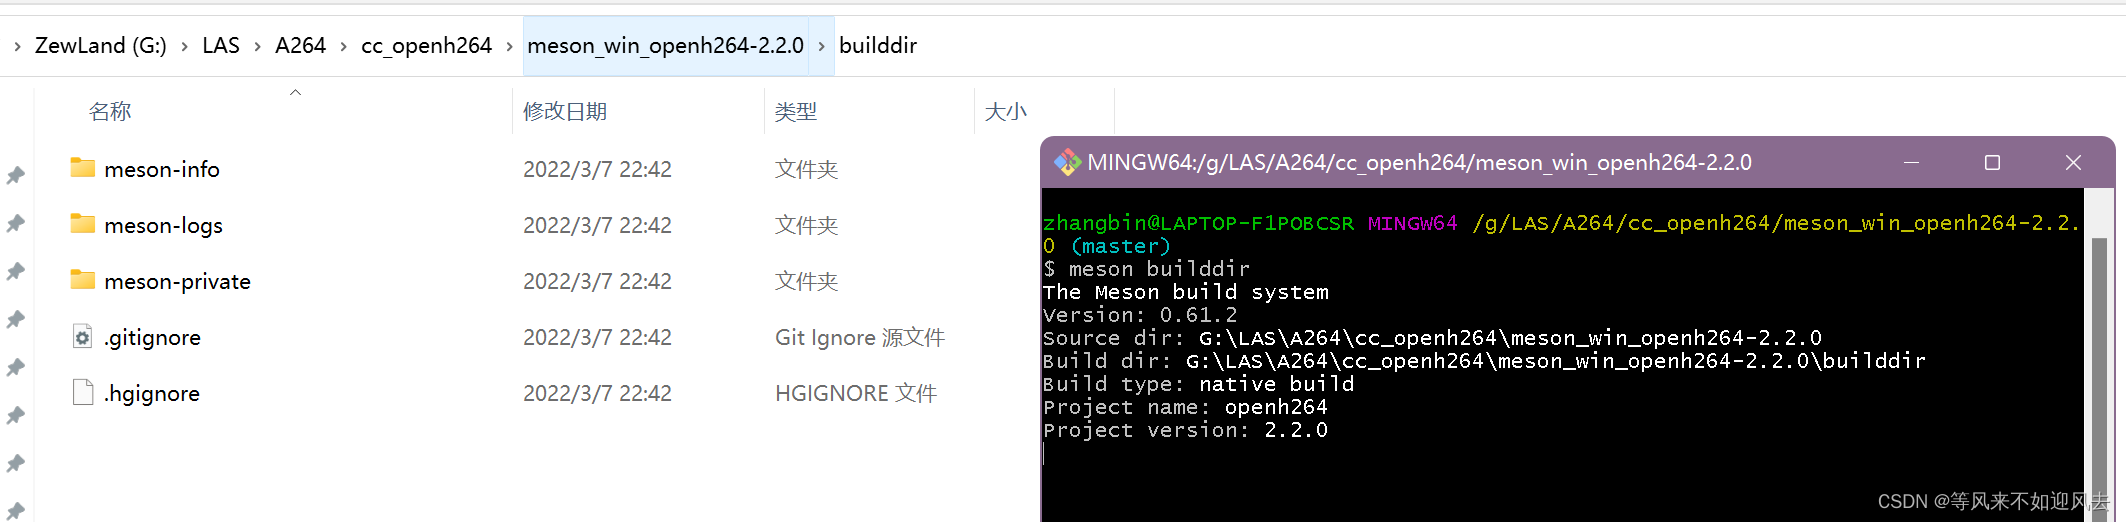
Task: Go to cc_openh264 in the breadcrumb
Action: click(426, 45)
